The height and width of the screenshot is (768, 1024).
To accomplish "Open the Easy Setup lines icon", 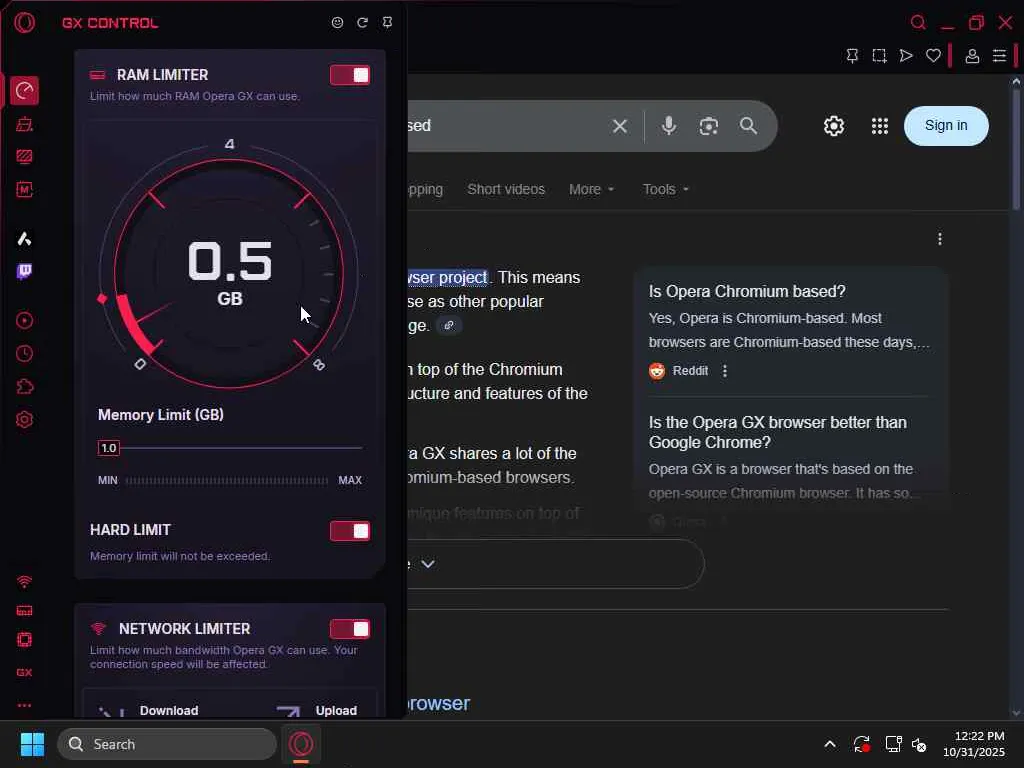I will click(999, 56).
